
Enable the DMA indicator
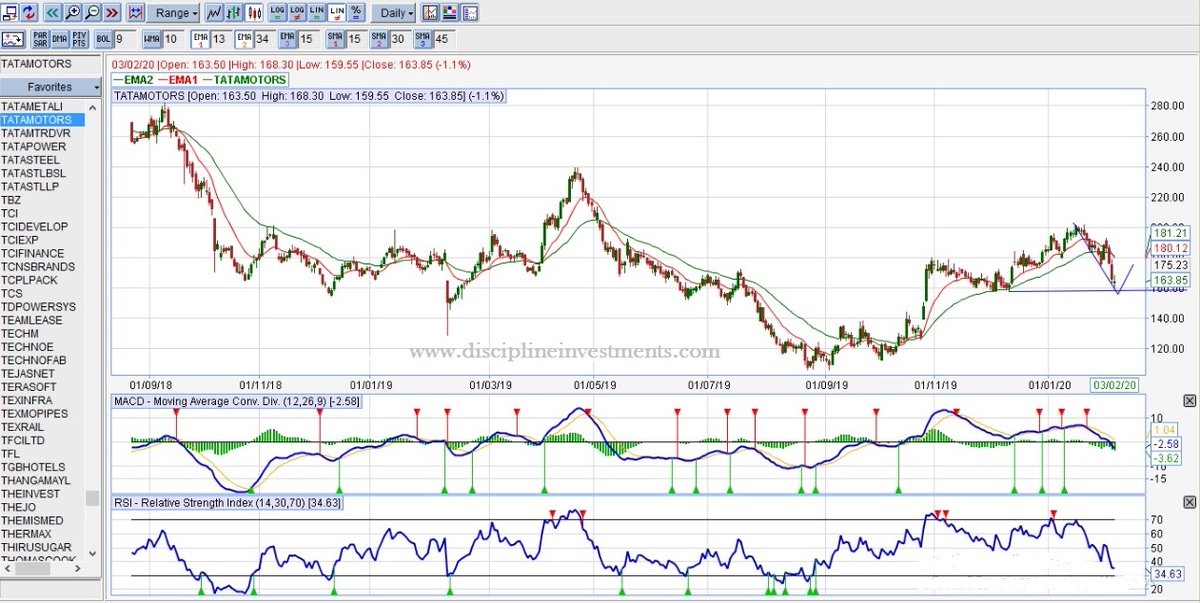[x=60, y=39]
